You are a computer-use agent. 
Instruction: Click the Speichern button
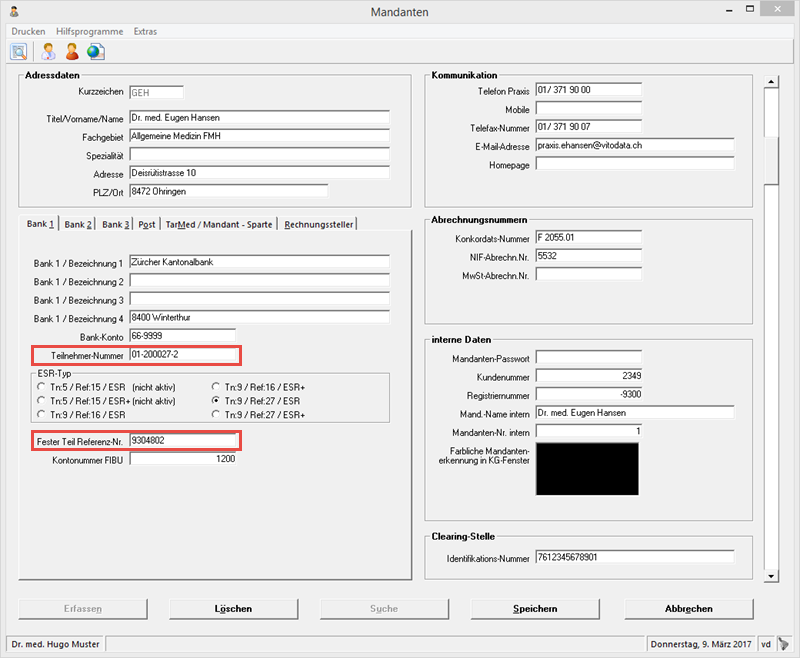point(535,609)
